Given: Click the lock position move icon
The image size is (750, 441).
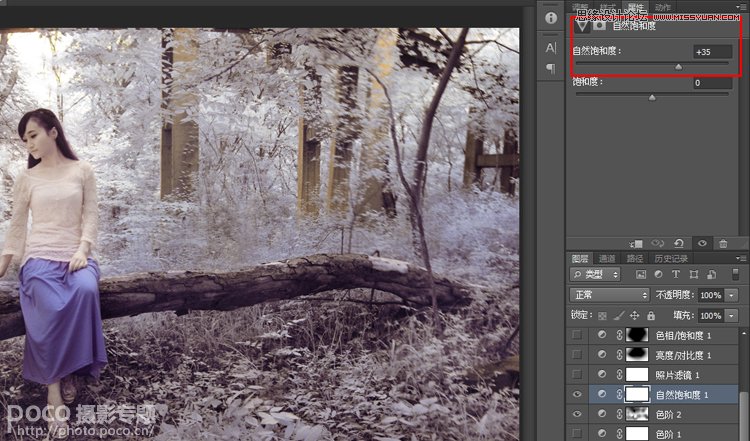Looking at the screenshot, I should (x=635, y=315).
